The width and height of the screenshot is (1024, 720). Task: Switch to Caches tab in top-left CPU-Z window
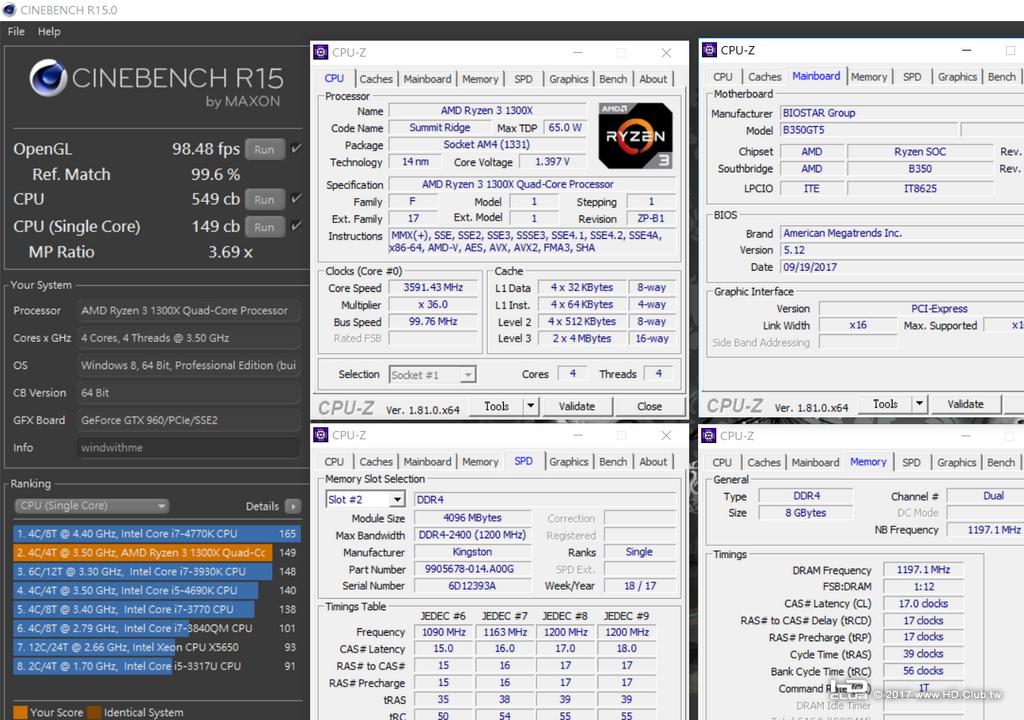pyautogui.click(x=376, y=79)
